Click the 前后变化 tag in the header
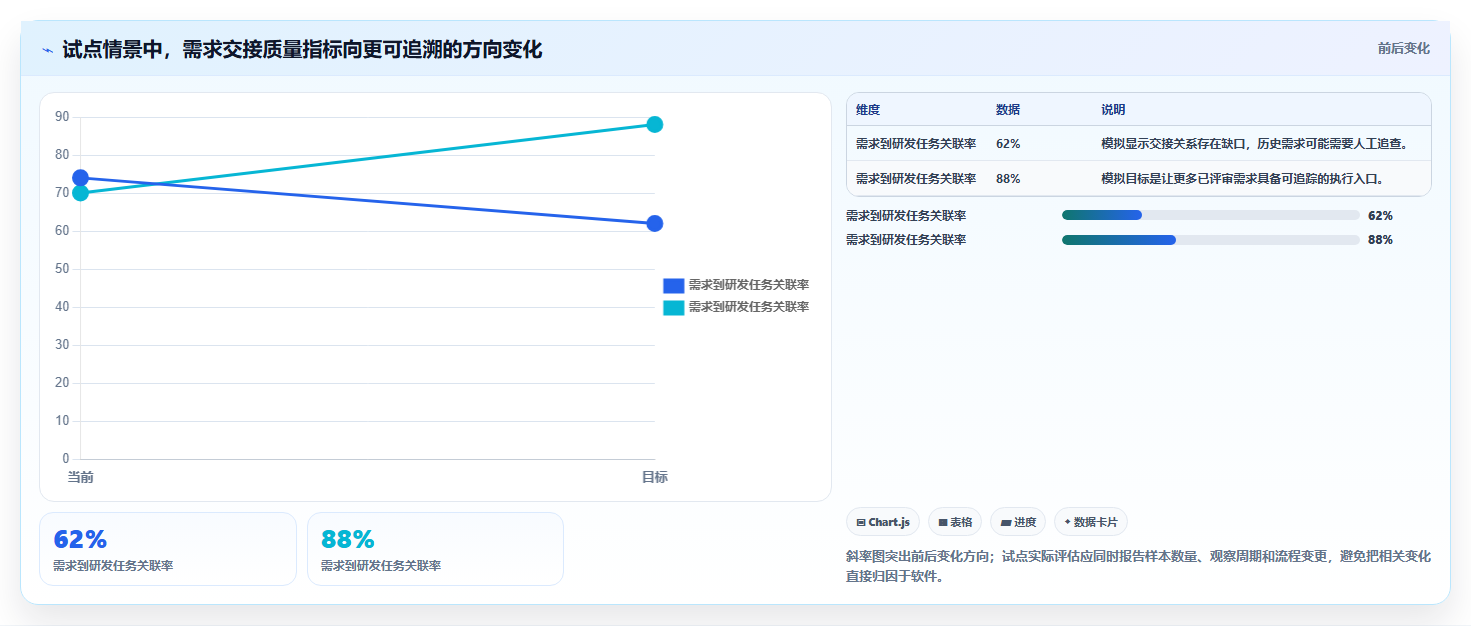The image size is (1471, 626). click(x=1403, y=48)
